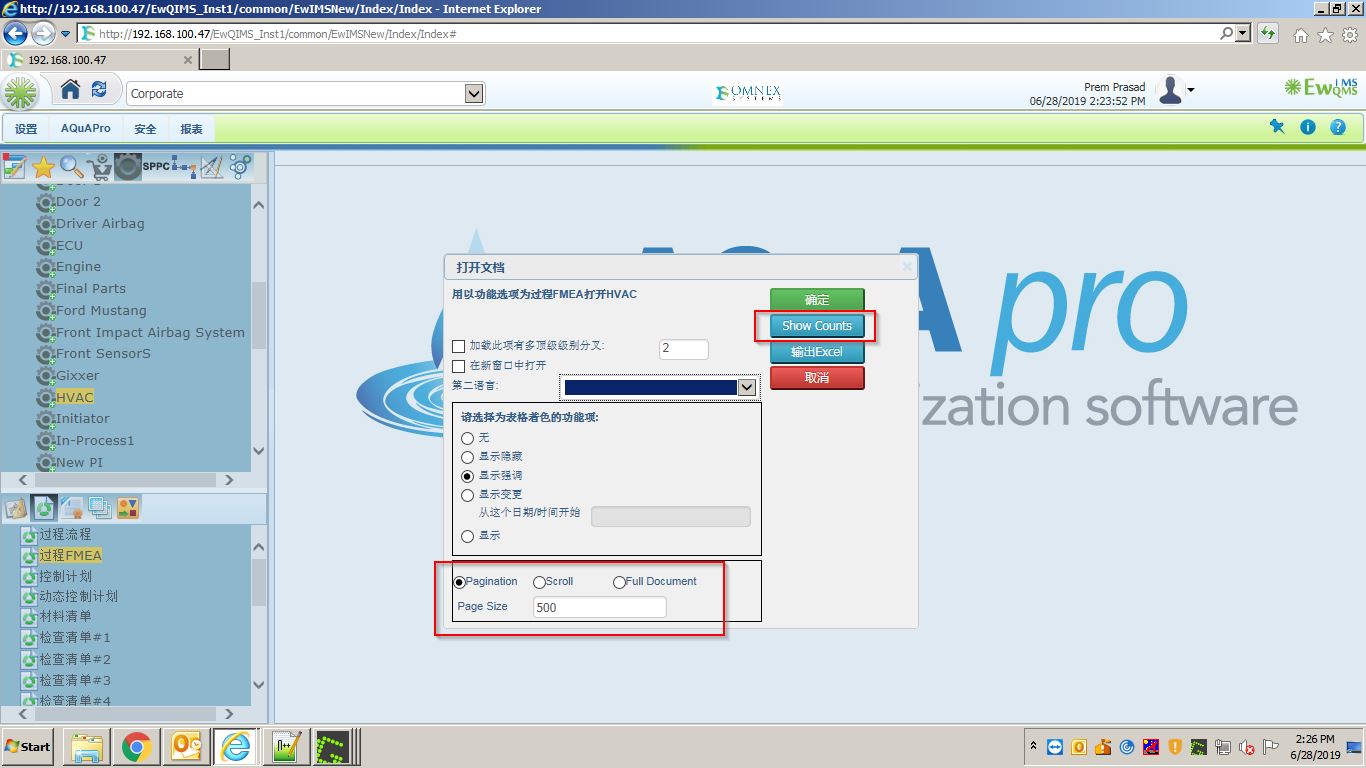Open the Corporate dropdown list
Image resolution: width=1366 pixels, height=768 pixels.
[475, 93]
